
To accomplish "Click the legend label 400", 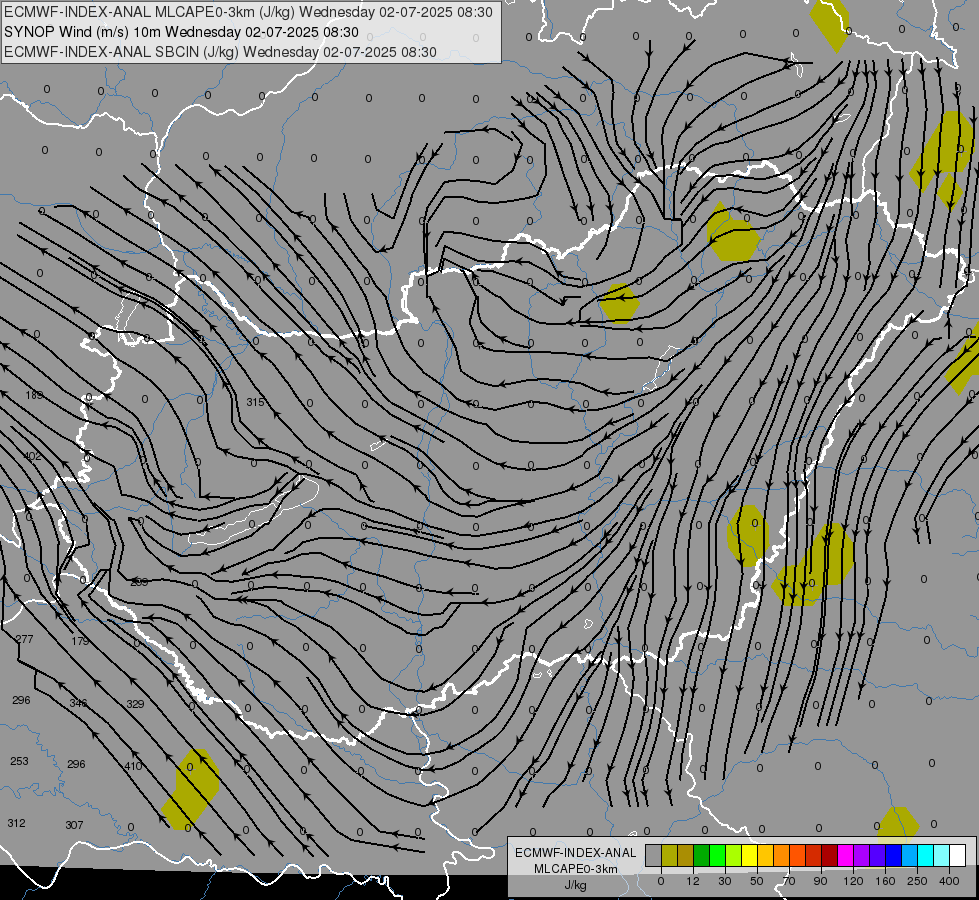I will pos(949,881).
